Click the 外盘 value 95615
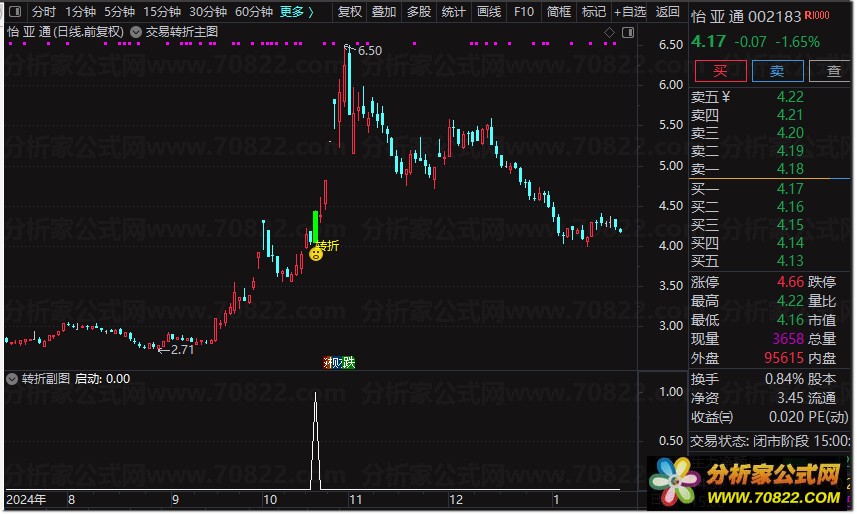The image size is (857, 514). coord(784,358)
